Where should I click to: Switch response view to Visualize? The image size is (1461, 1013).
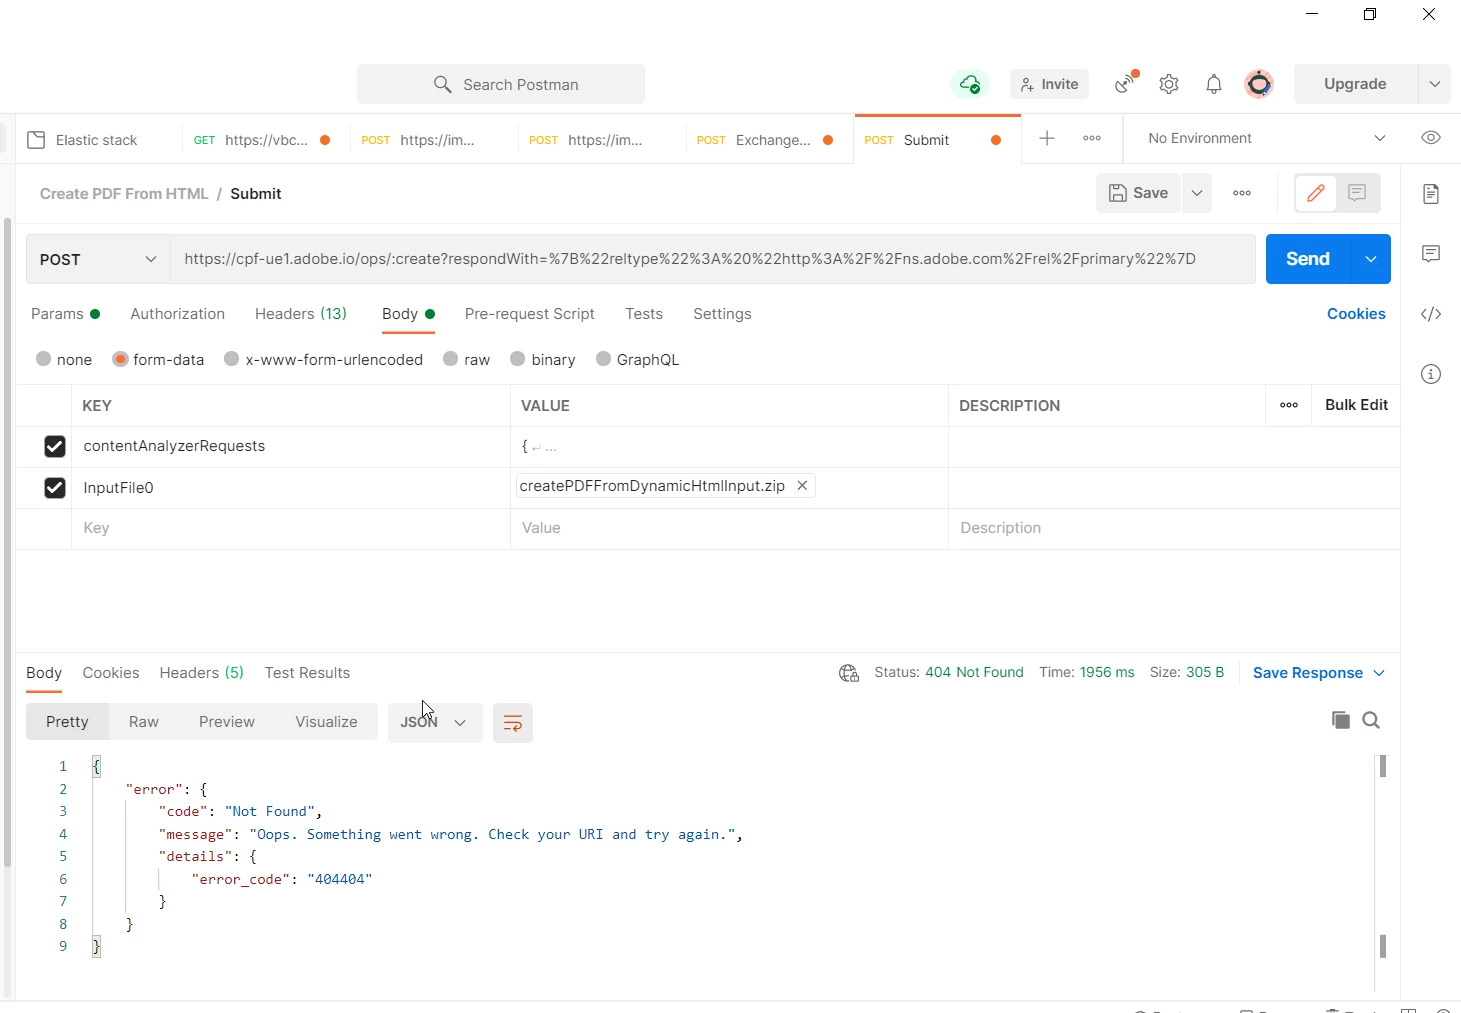click(x=326, y=722)
